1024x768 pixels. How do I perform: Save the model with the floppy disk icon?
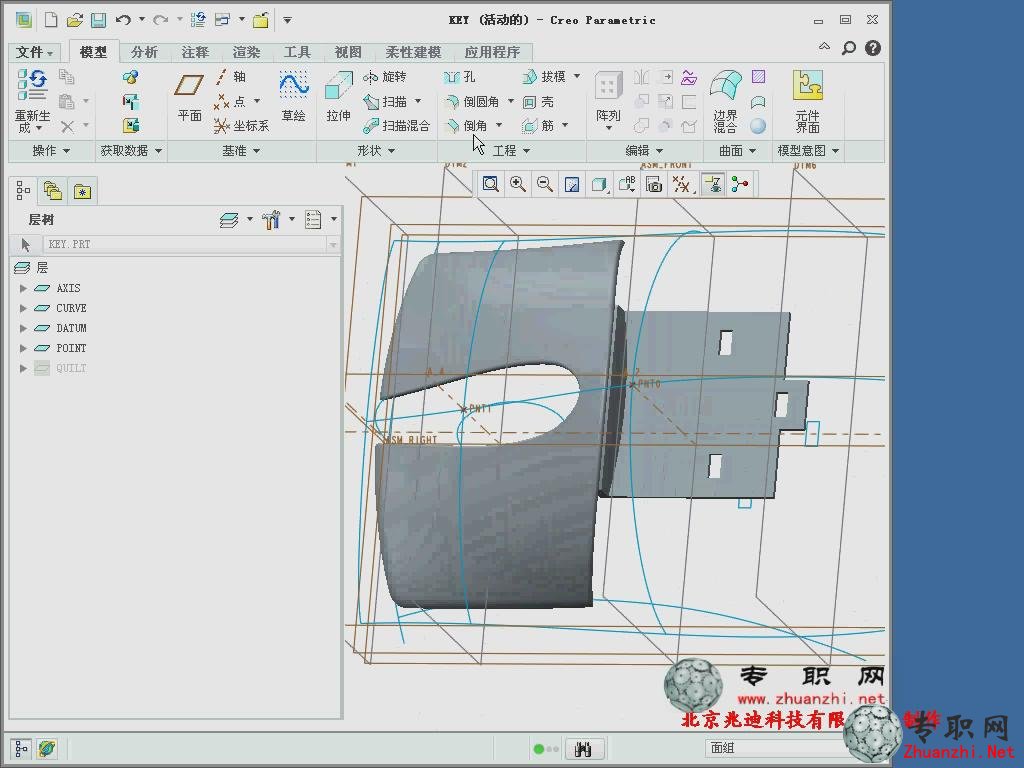pyautogui.click(x=99, y=20)
